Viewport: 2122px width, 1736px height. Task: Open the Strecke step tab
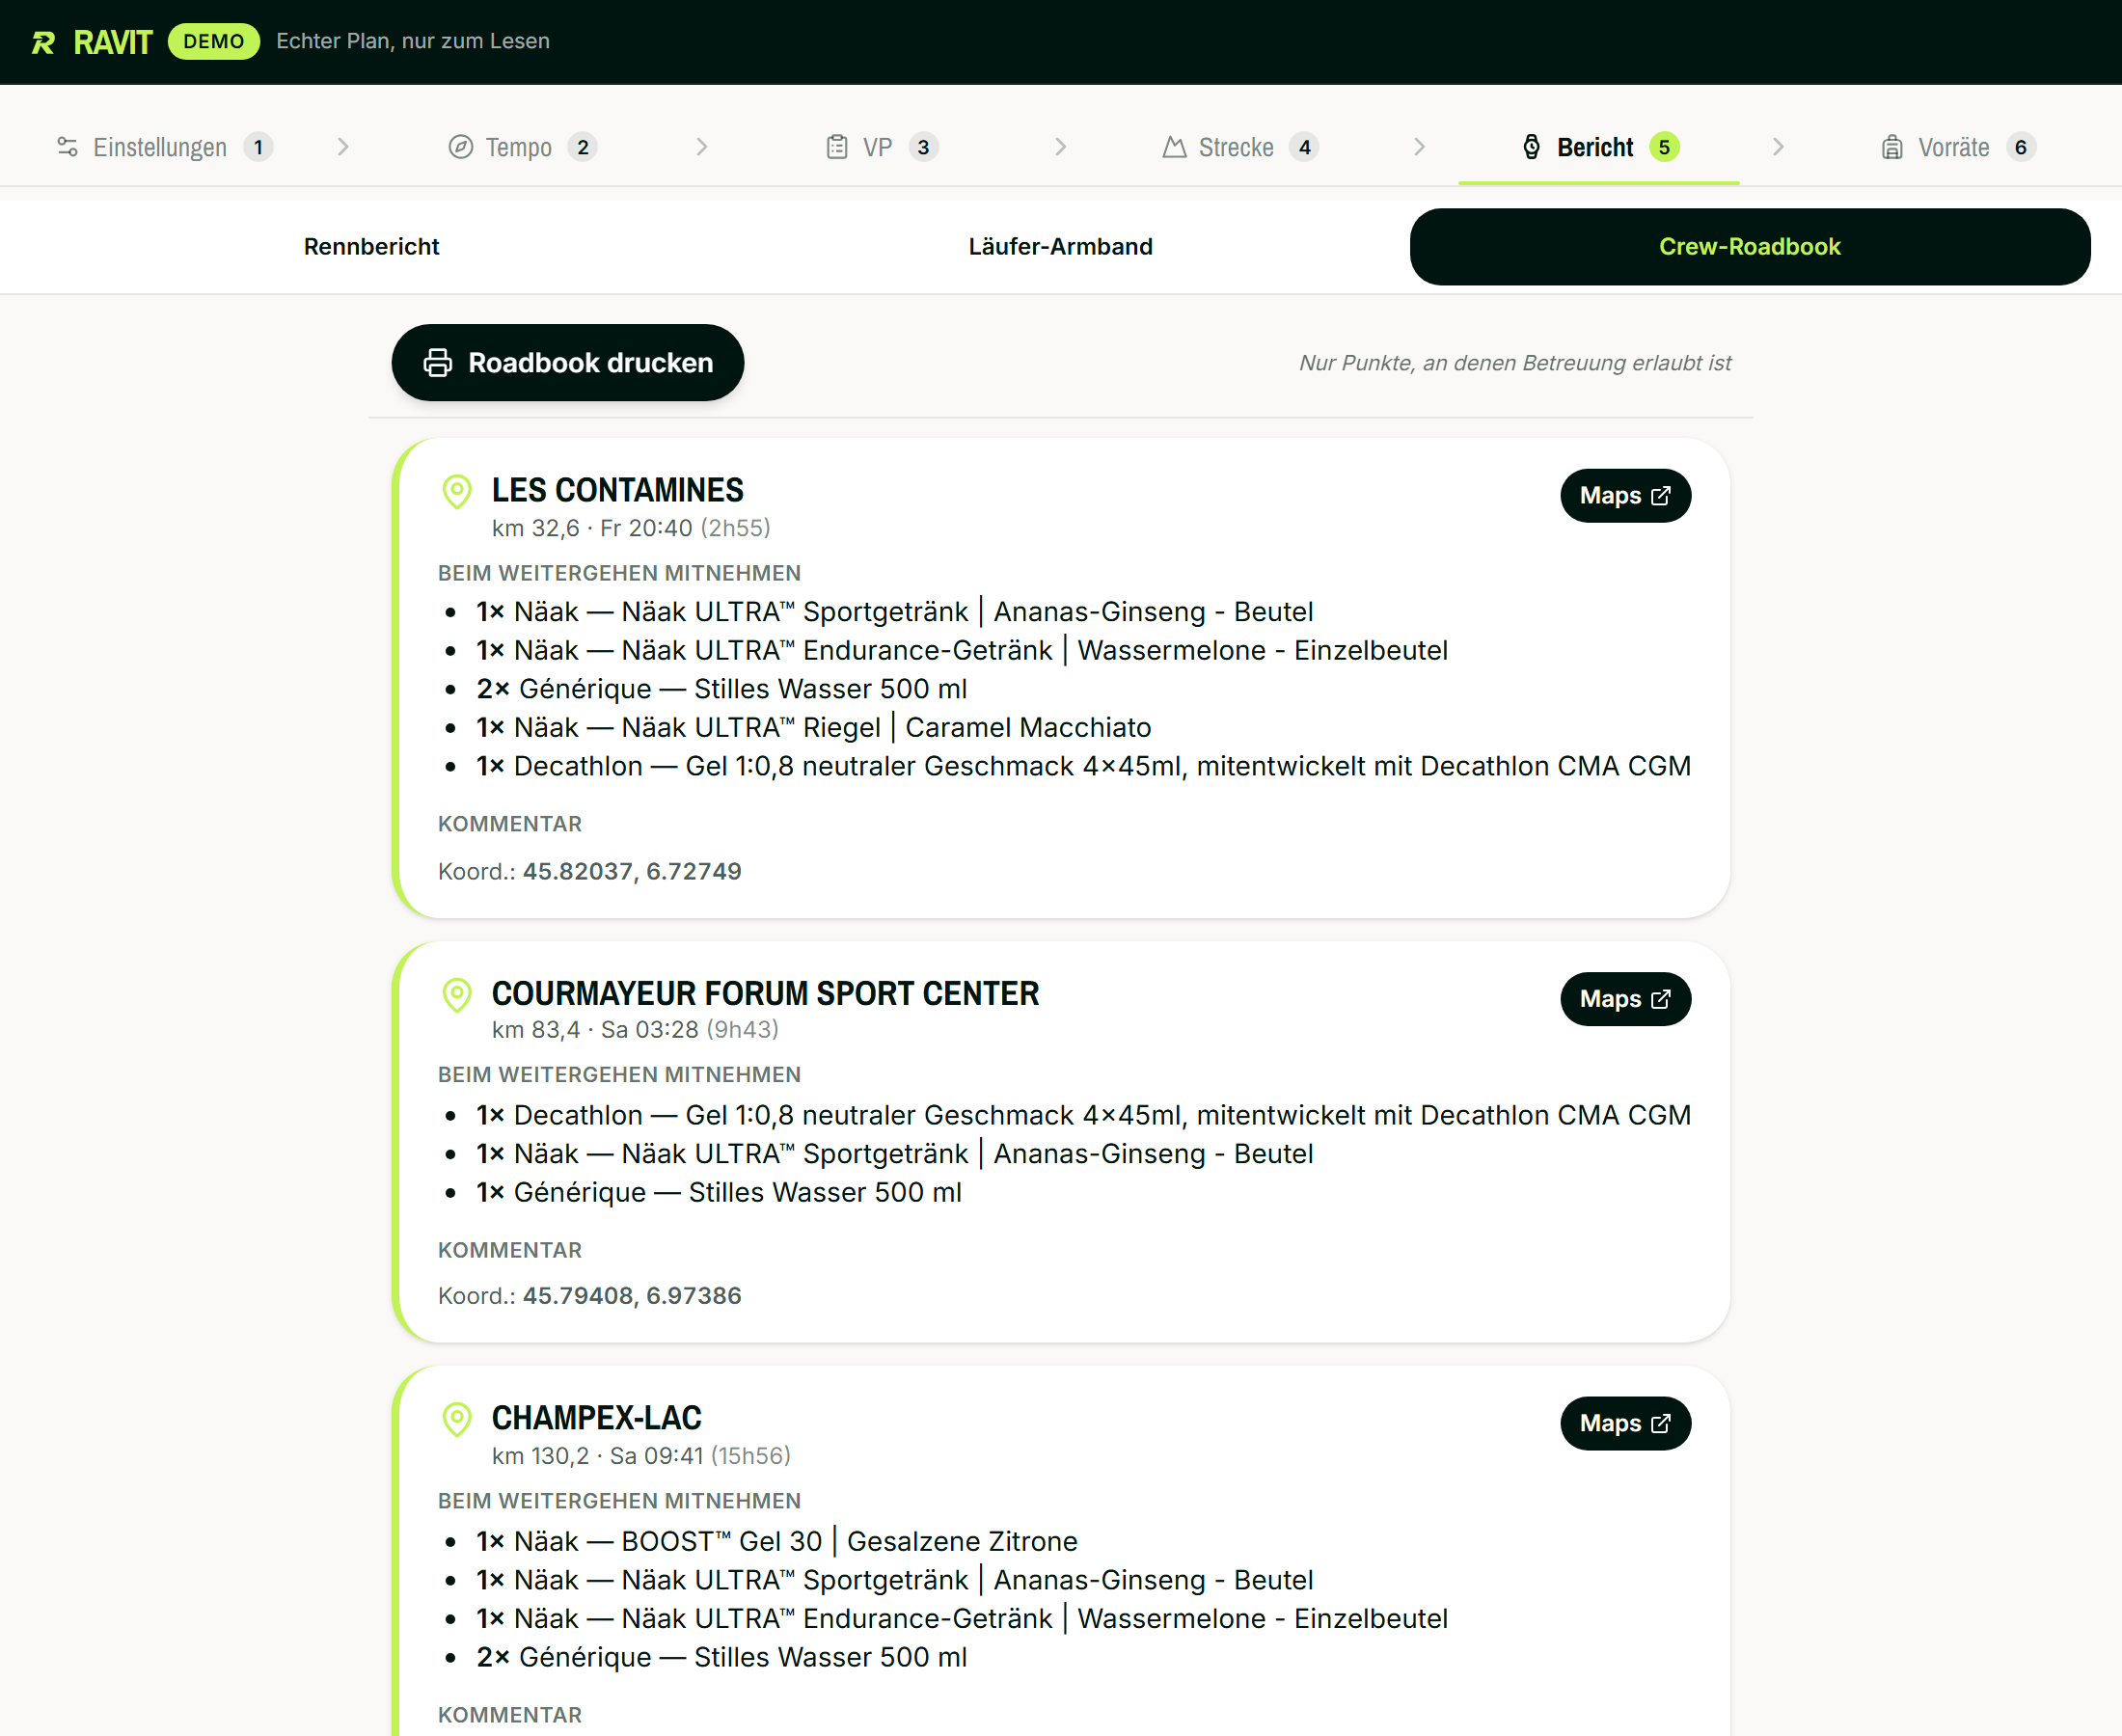(x=1240, y=147)
